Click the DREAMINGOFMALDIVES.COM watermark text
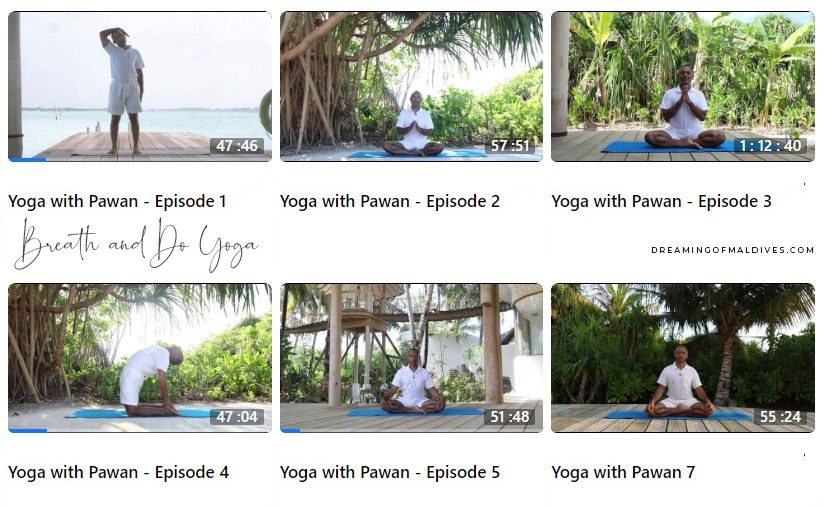Image resolution: width=824 pixels, height=507 pixels. coord(733,250)
